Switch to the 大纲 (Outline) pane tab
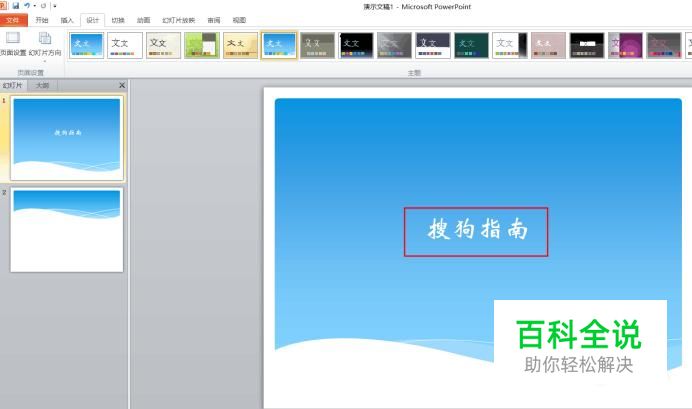Image resolution: width=692 pixels, height=409 pixels. (x=42, y=85)
